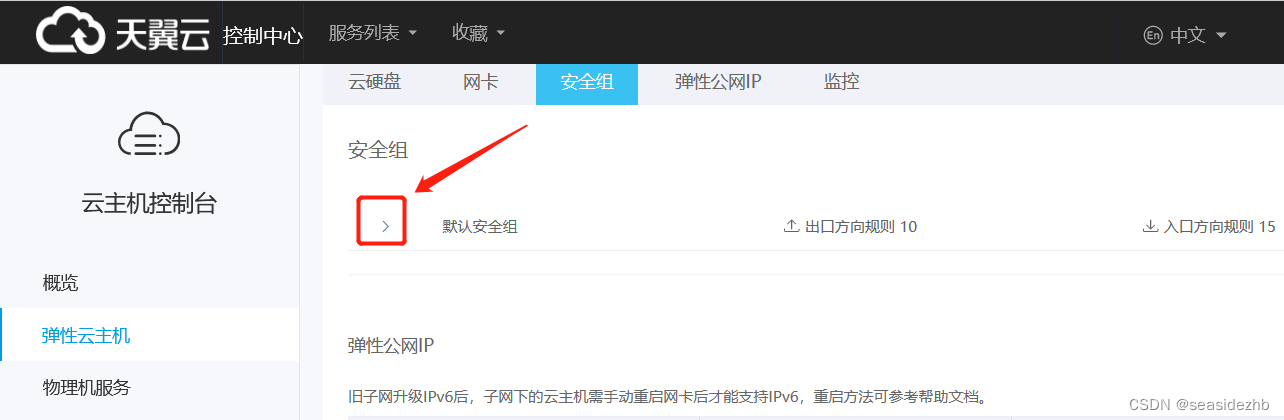Viewport: 1284px width, 420px height.
Task: Switch to the 网卡 tab
Action: pyautogui.click(x=481, y=82)
